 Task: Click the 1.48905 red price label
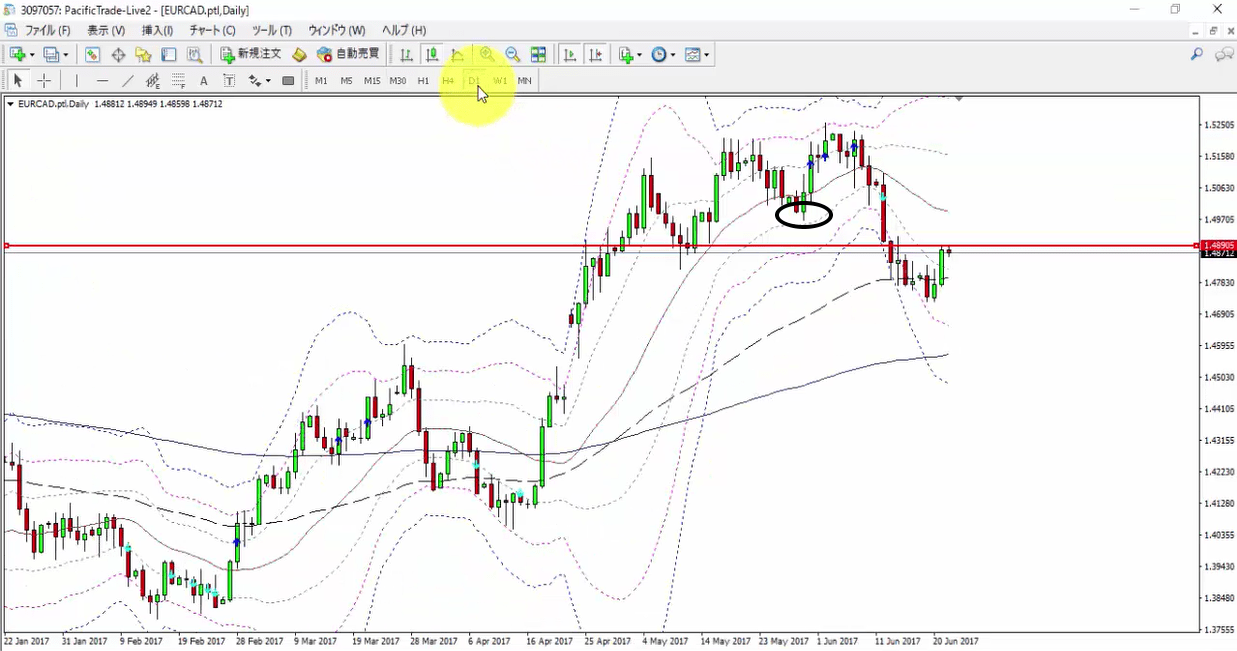point(1219,245)
